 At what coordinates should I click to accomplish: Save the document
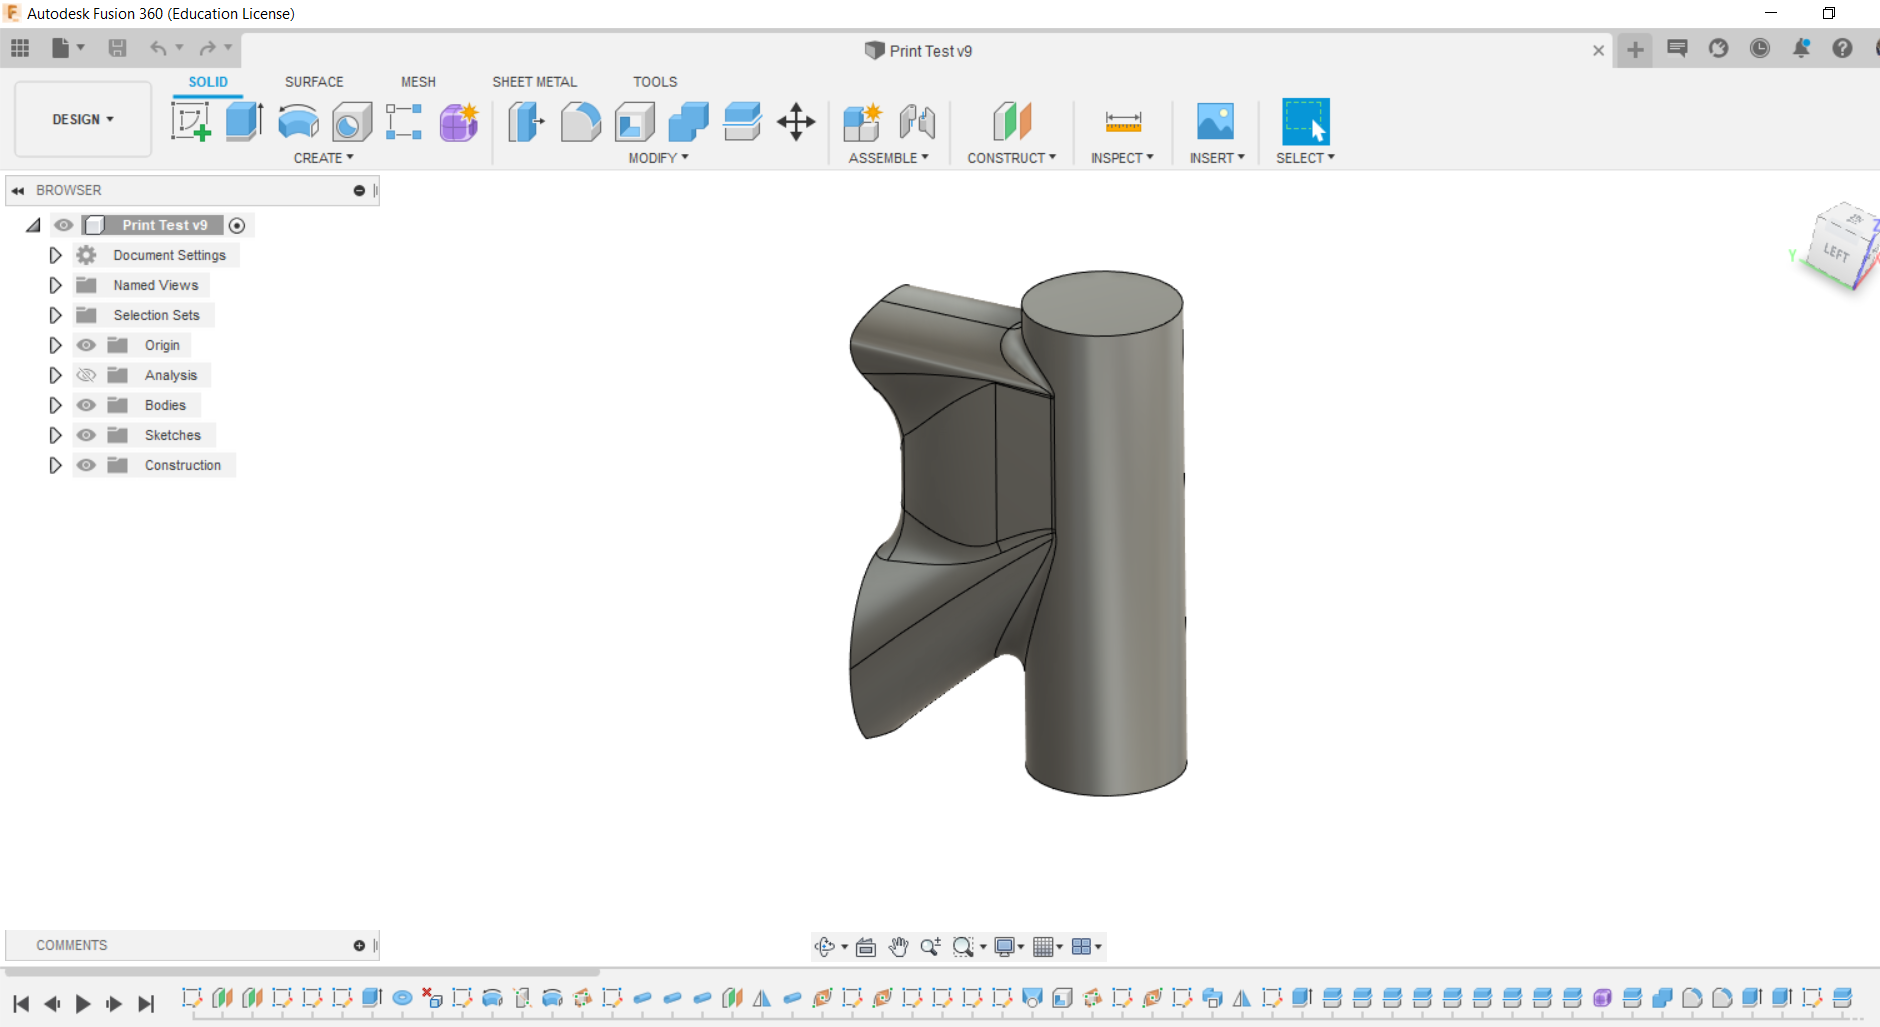click(x=117, y=48)
